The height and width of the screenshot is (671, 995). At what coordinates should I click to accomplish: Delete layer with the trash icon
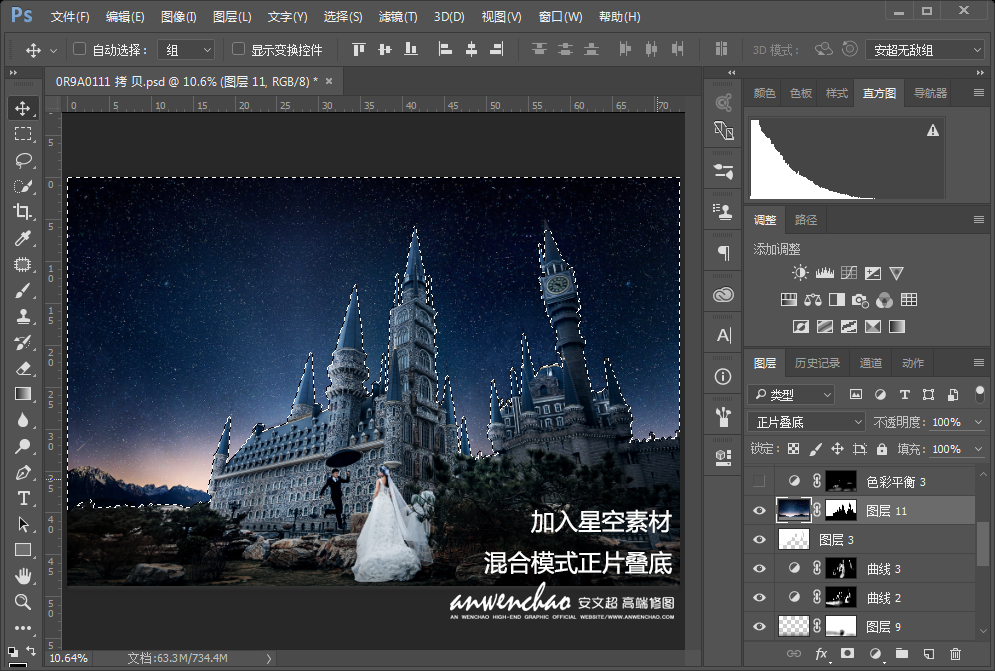click(x=955, y=653)
